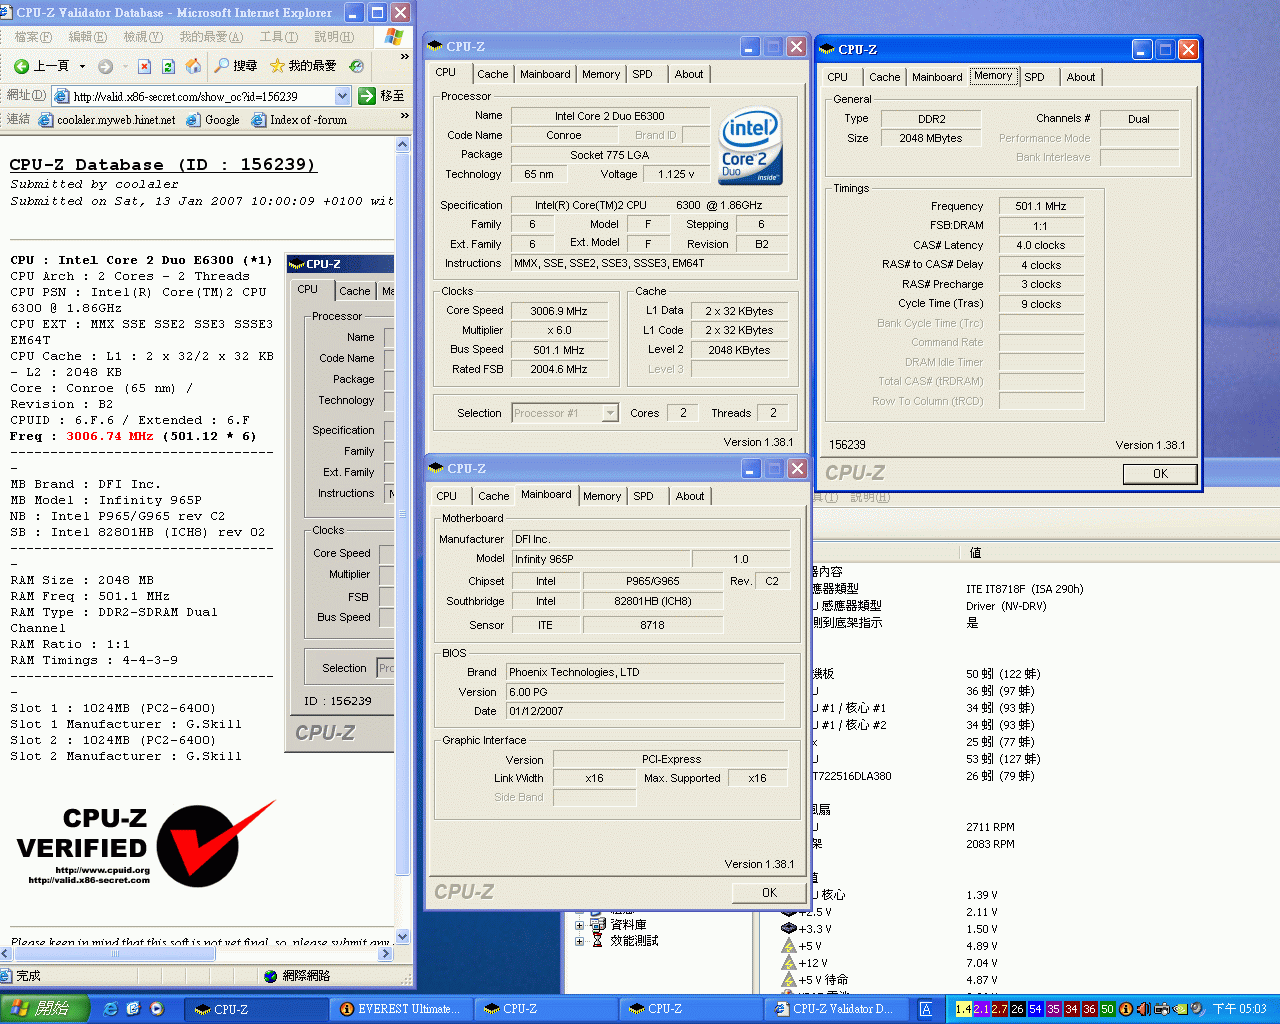
Task: Stop page loading with the red X icon
Action: click(x=144, y=66)
